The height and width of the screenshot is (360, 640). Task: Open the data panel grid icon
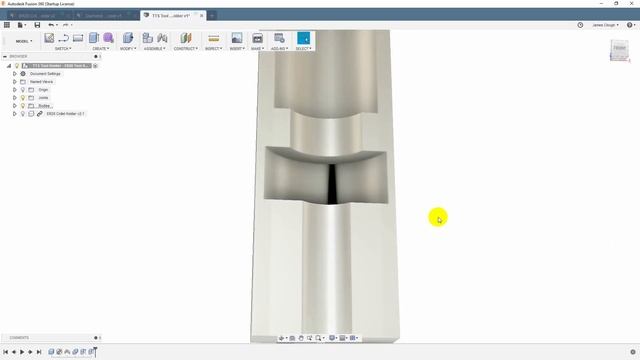[7, 25]
